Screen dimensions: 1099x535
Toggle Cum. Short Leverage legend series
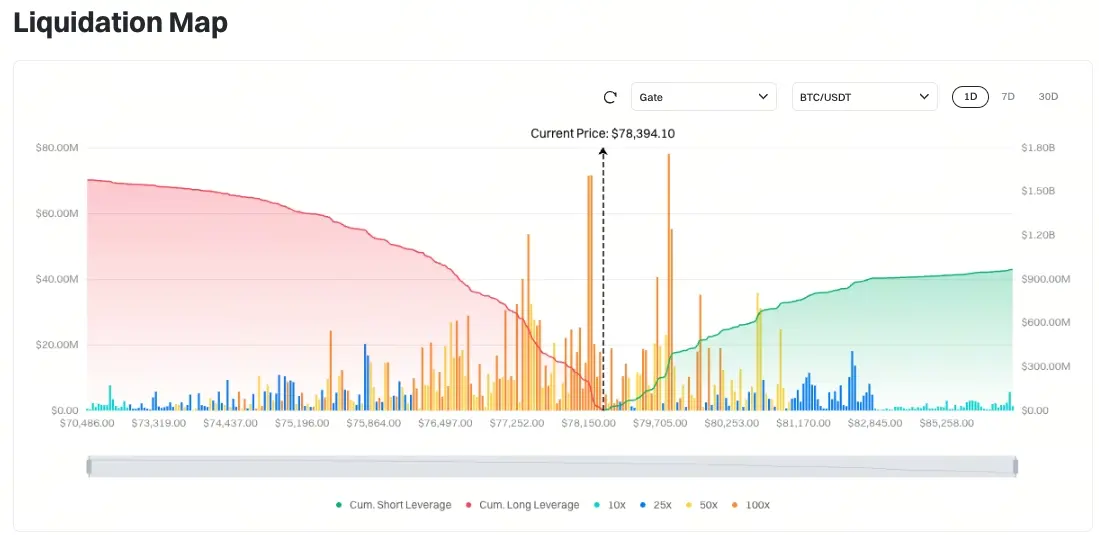[394, 505]
